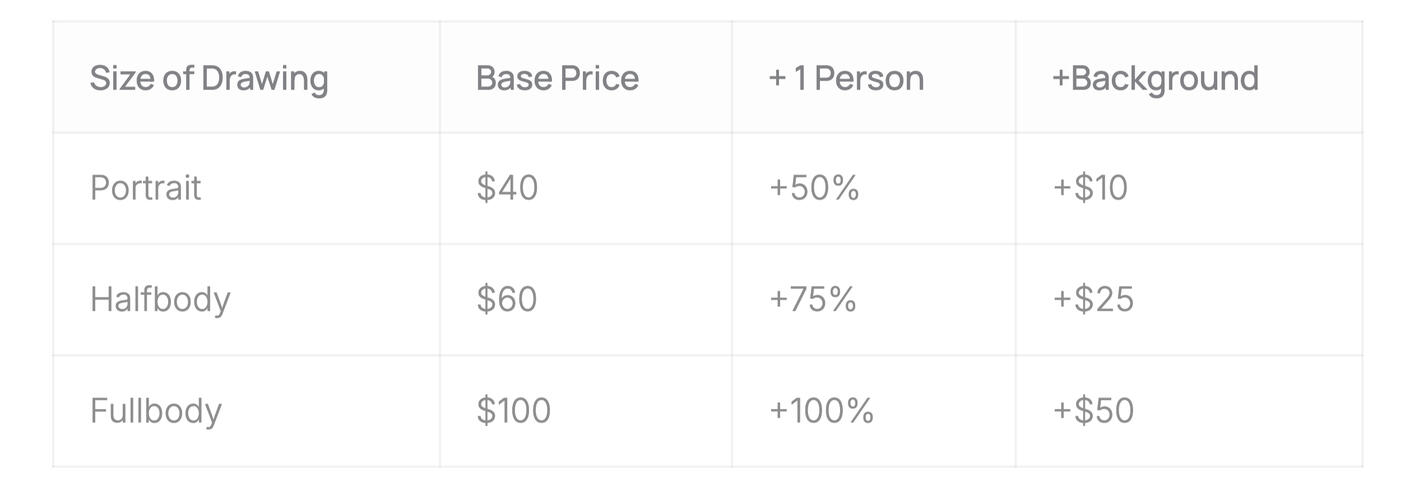The width and height of the screenshot is (1410, 489).
Task: Click the +50% extra person cell
Action: (x=814, y=188)
